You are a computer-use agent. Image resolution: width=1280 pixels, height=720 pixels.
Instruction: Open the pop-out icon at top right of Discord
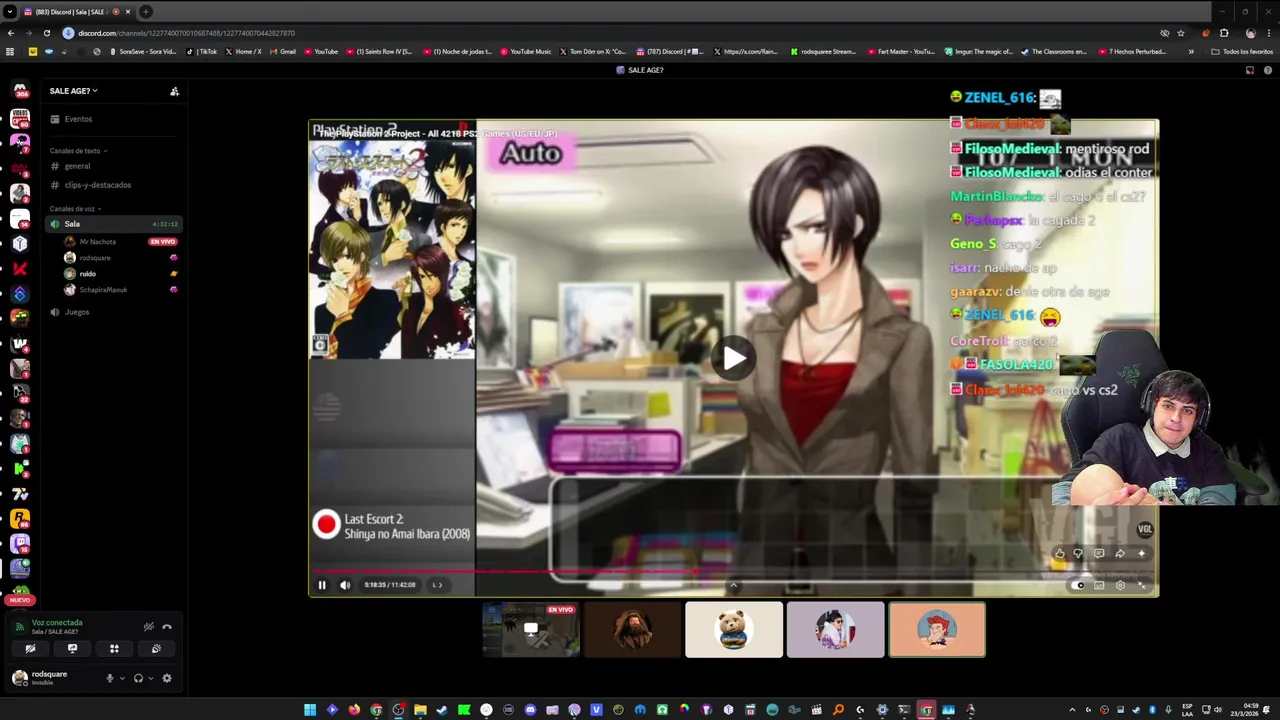(x=1250, y=70)
